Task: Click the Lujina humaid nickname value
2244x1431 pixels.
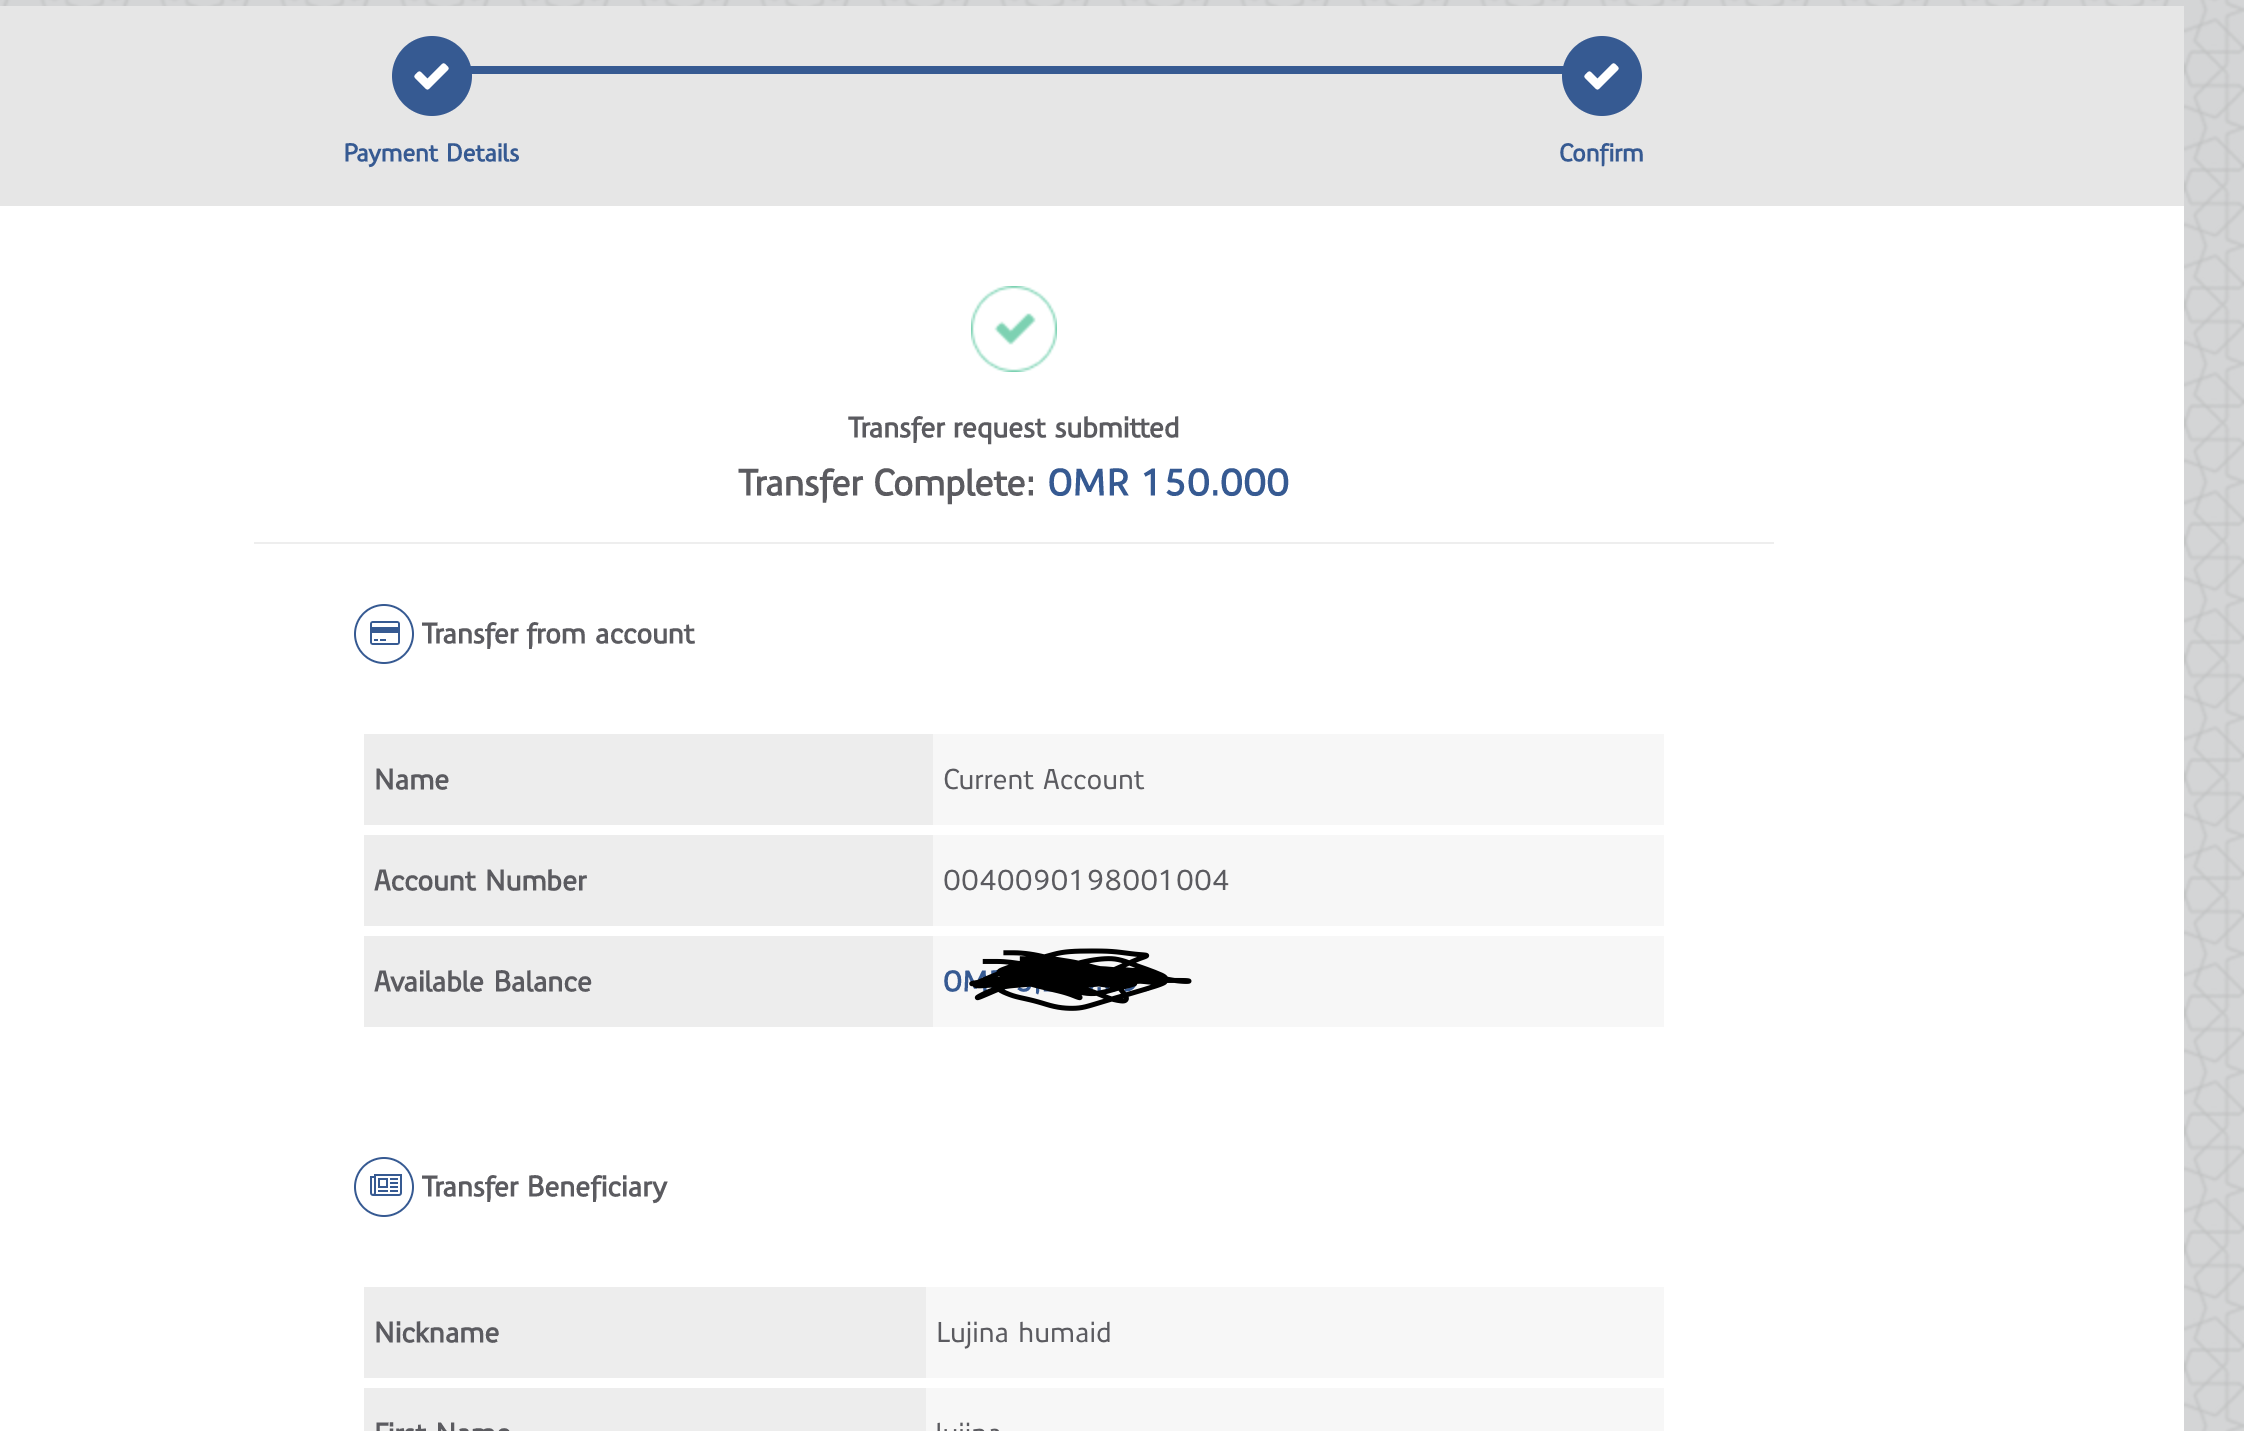Action: point(1023,1333)
